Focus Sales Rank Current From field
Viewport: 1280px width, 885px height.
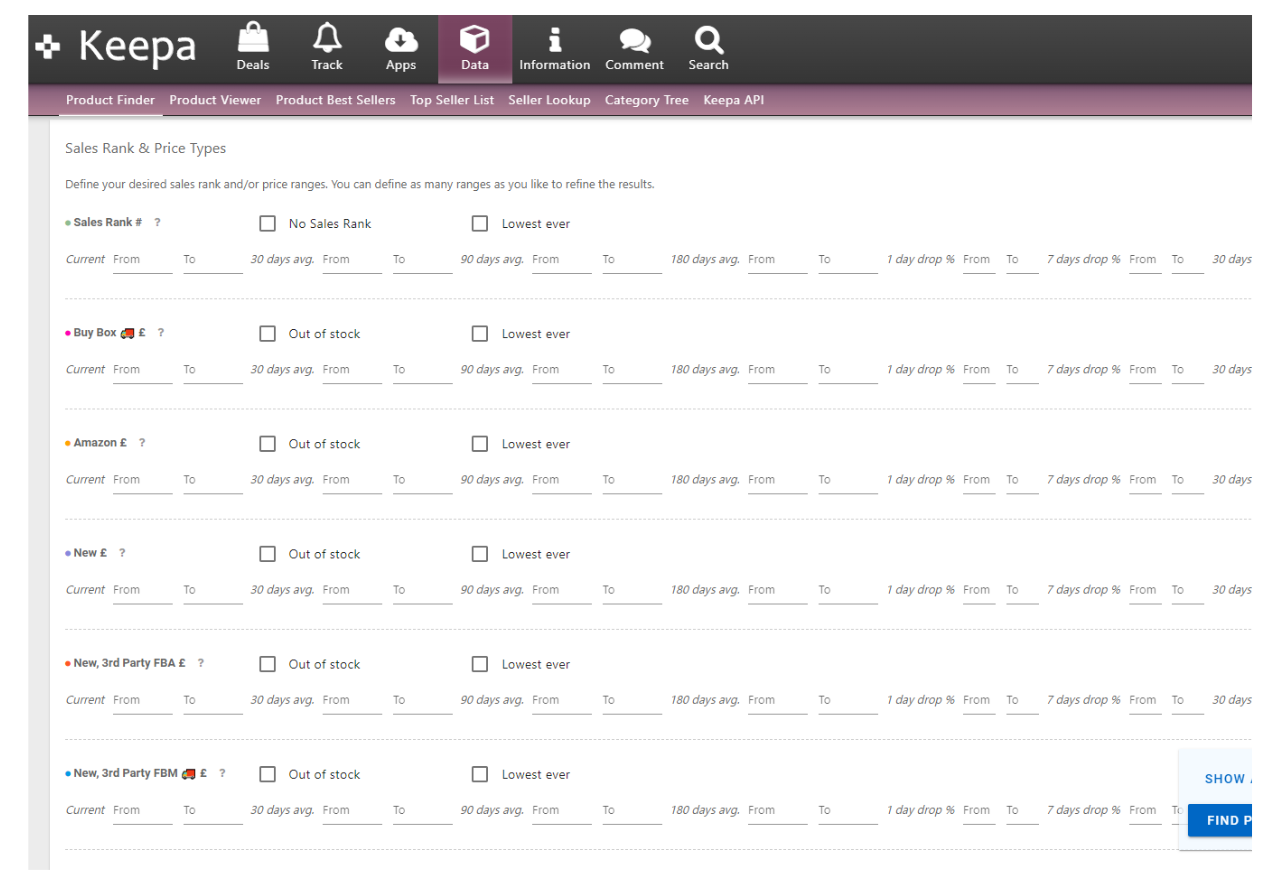142,260
